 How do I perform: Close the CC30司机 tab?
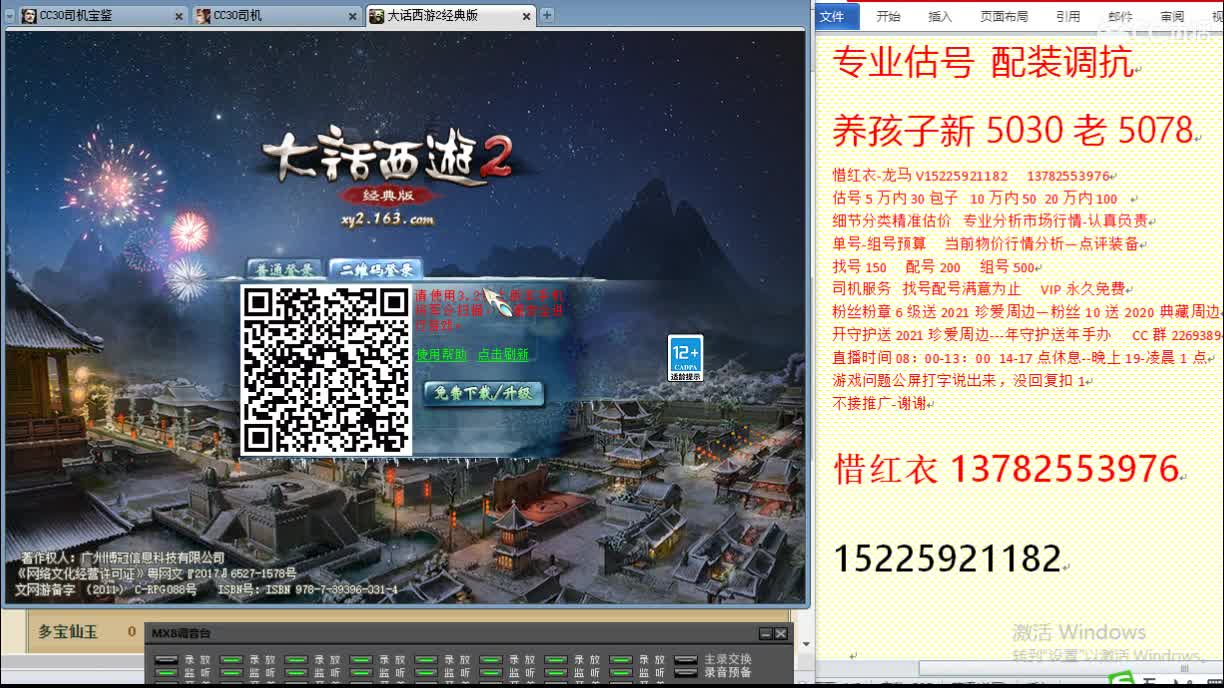353,16
